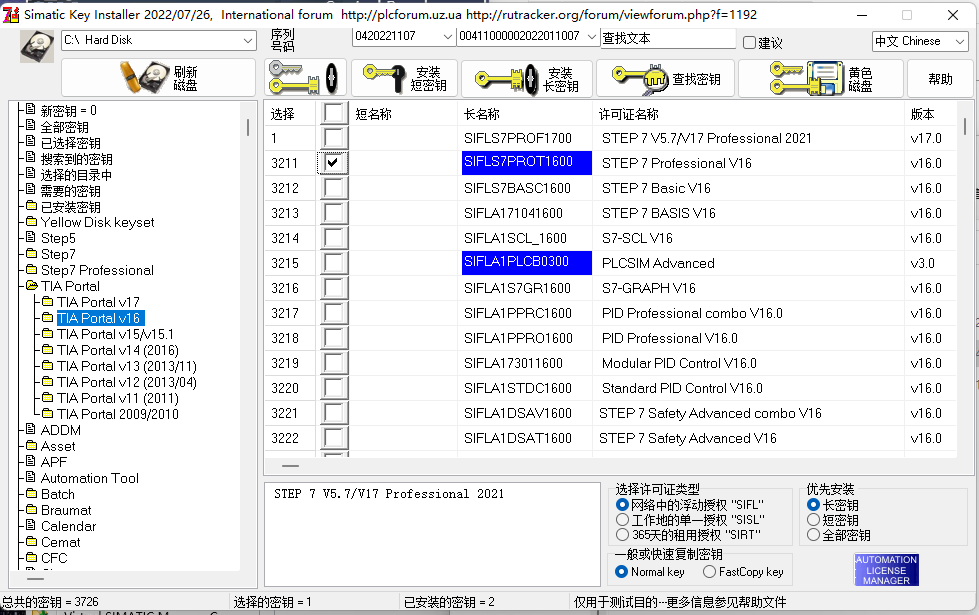Click the SIFLA1PLCB0300 long name cell

(x=526, y=263)
